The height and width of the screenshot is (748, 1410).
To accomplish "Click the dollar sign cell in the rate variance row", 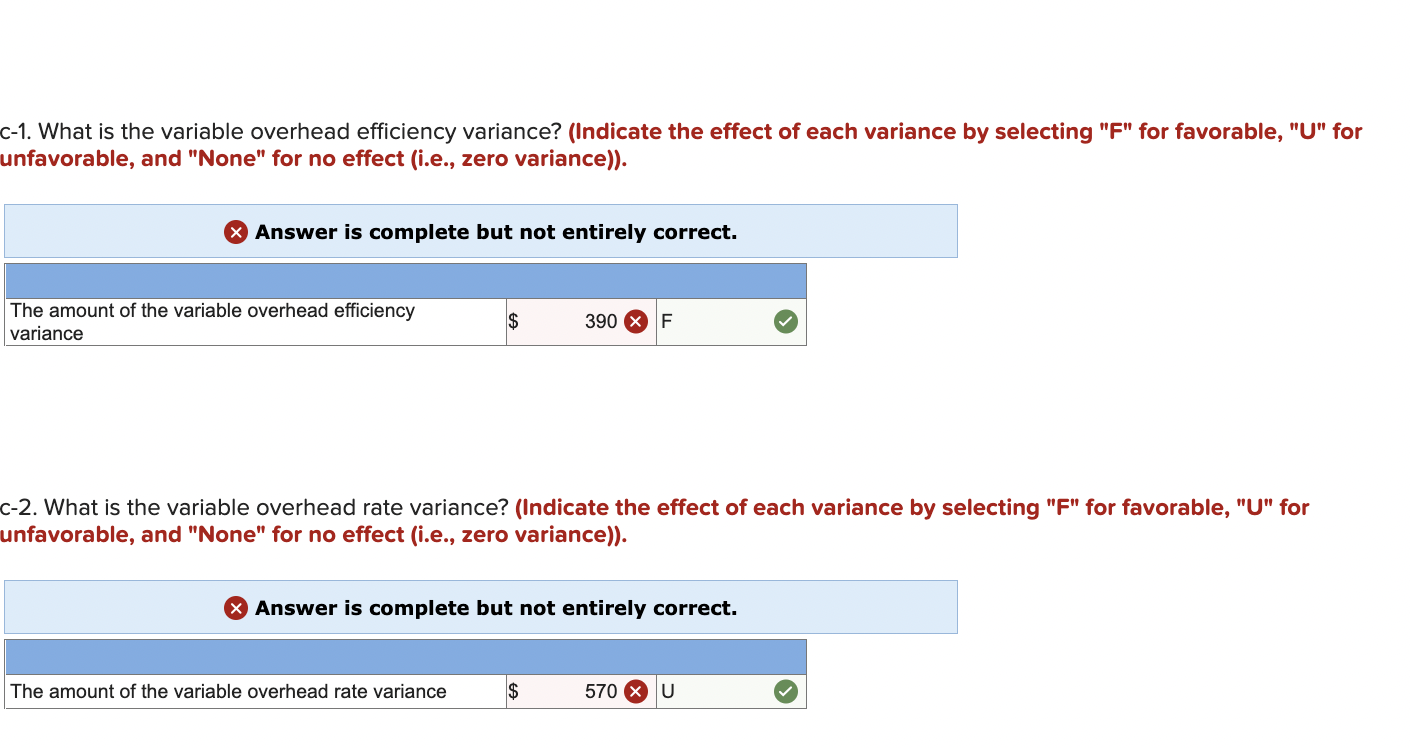I will tap(513, 691).
